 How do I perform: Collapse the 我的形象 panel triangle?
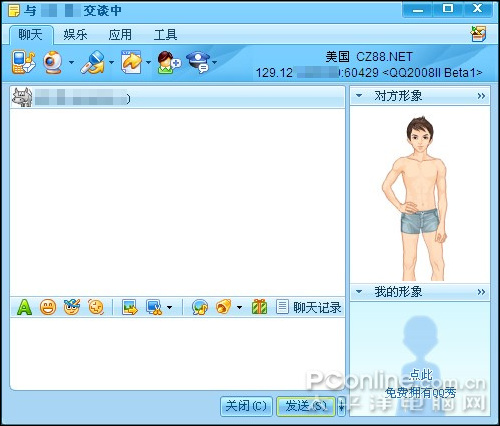point(359,292)
